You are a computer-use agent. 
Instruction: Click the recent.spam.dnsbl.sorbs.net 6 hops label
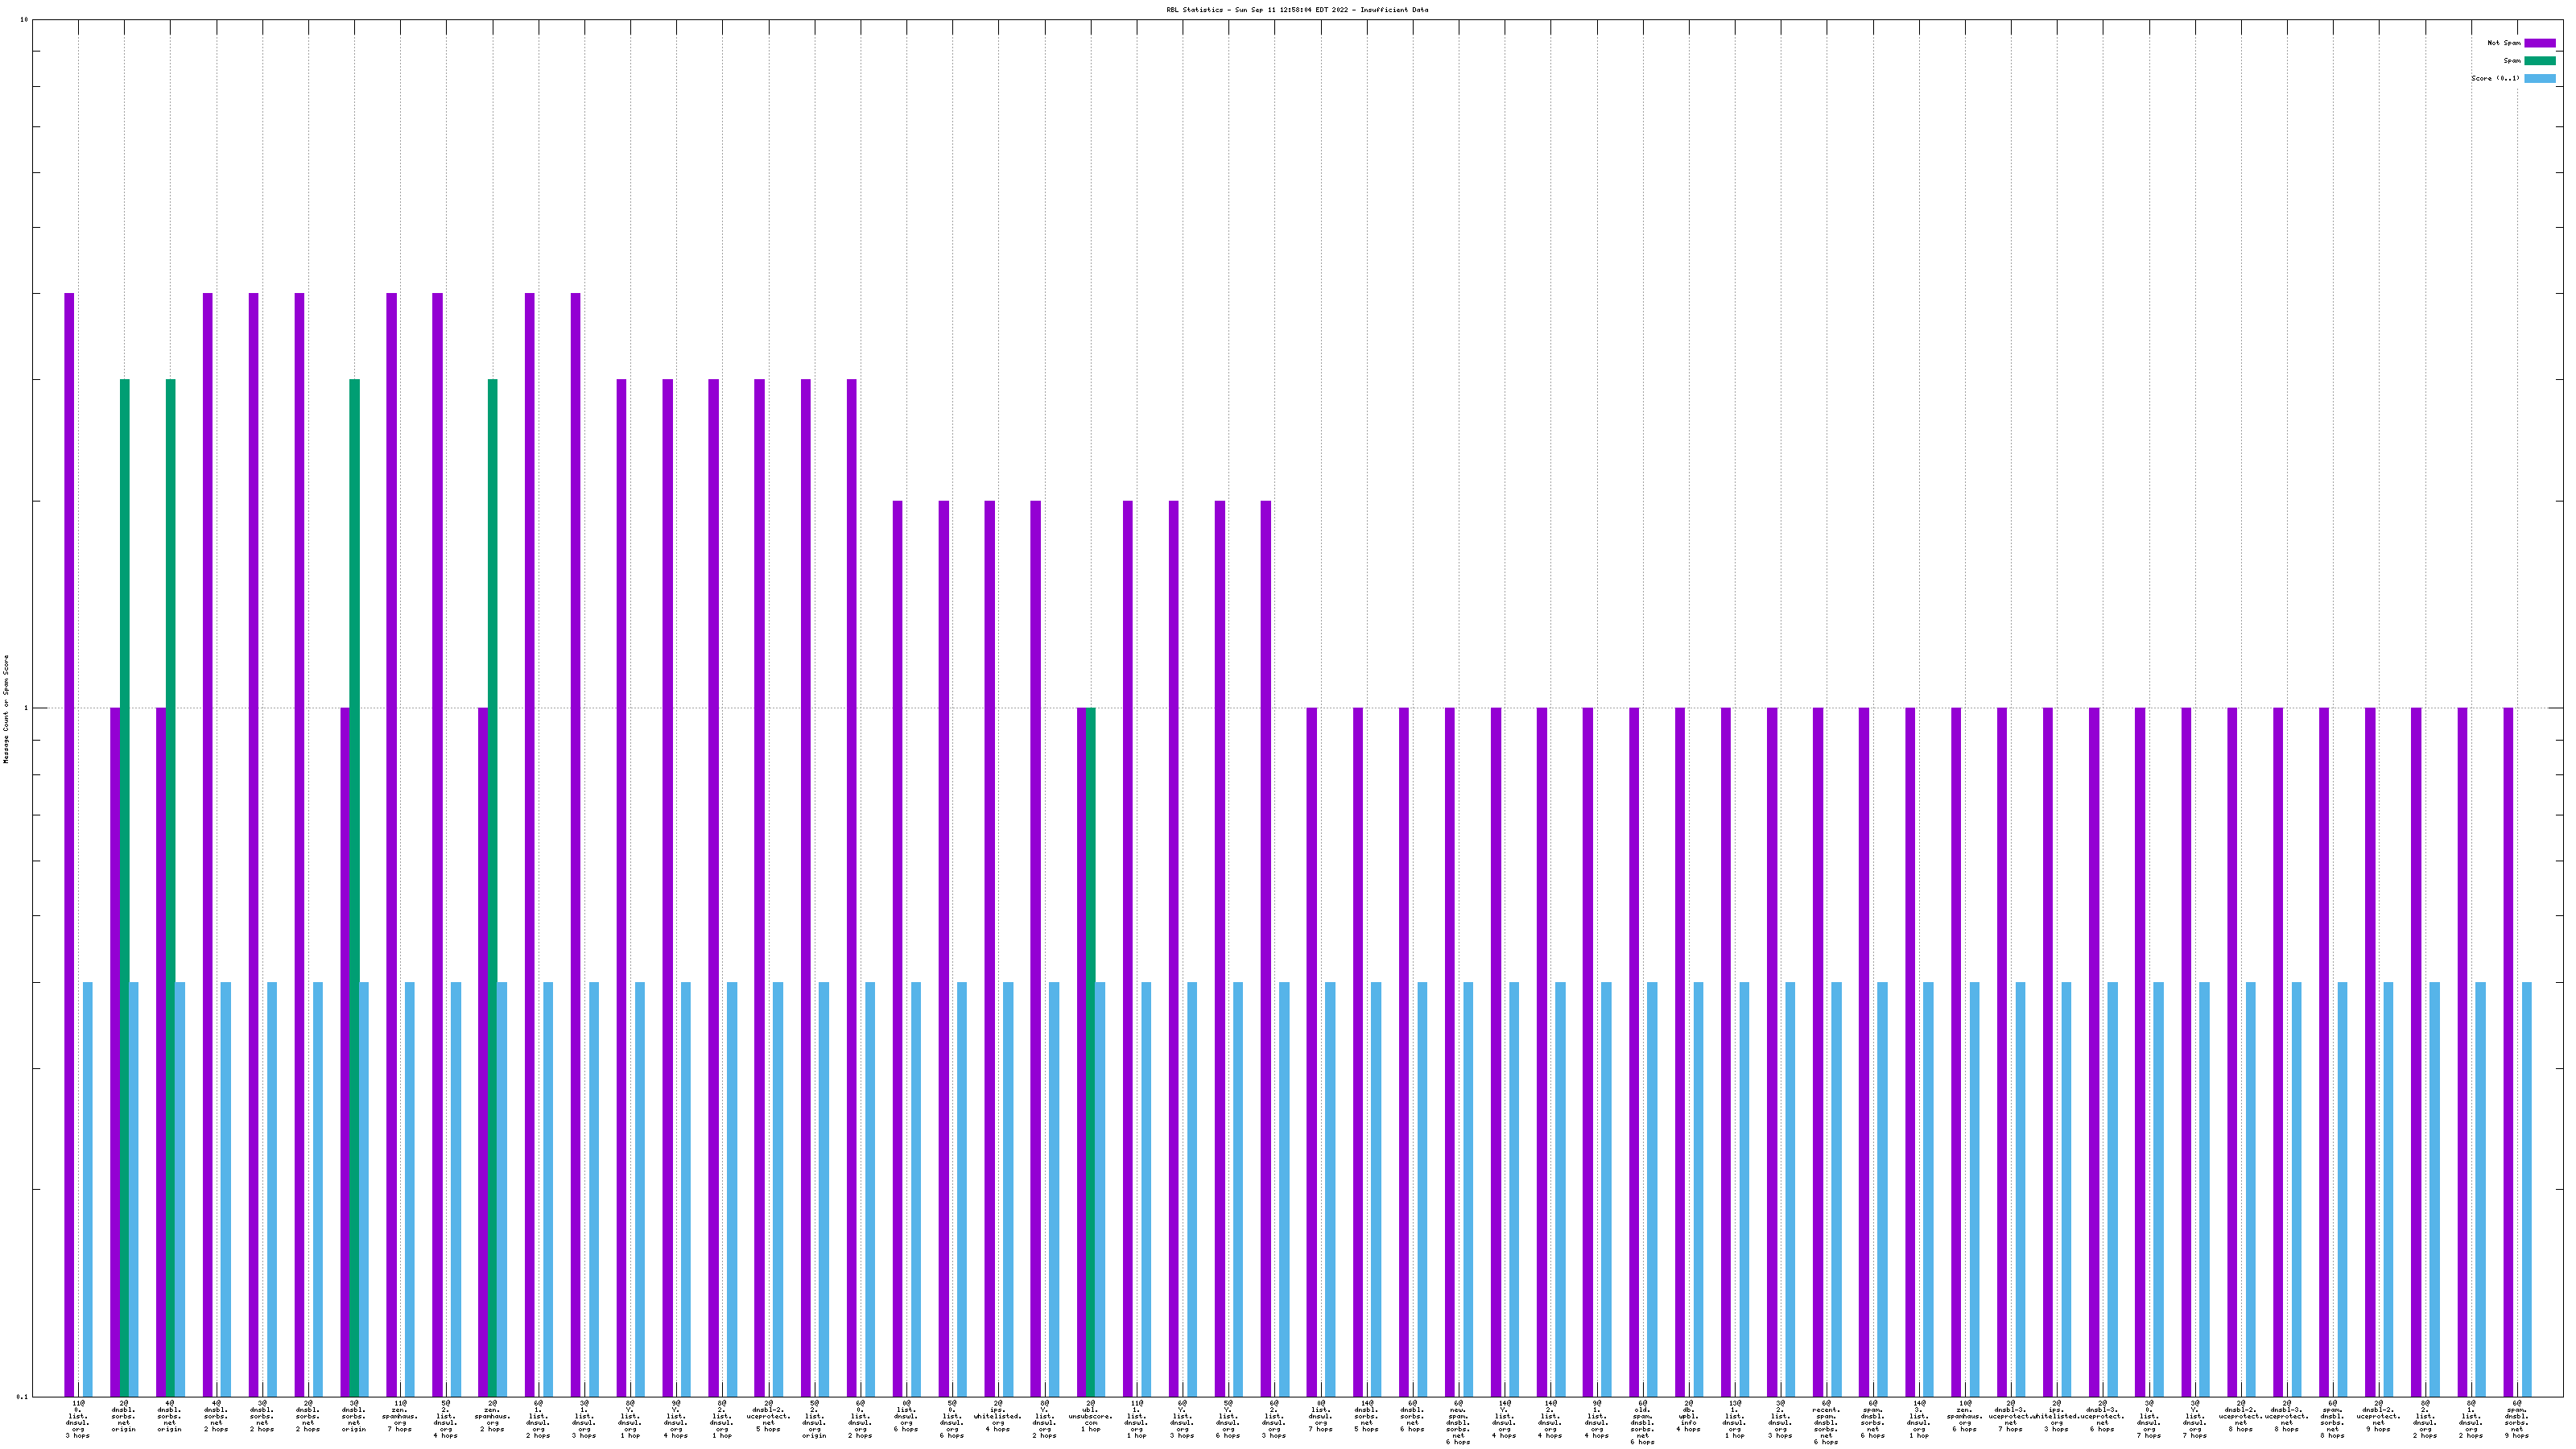[x=1826, y=1423]
